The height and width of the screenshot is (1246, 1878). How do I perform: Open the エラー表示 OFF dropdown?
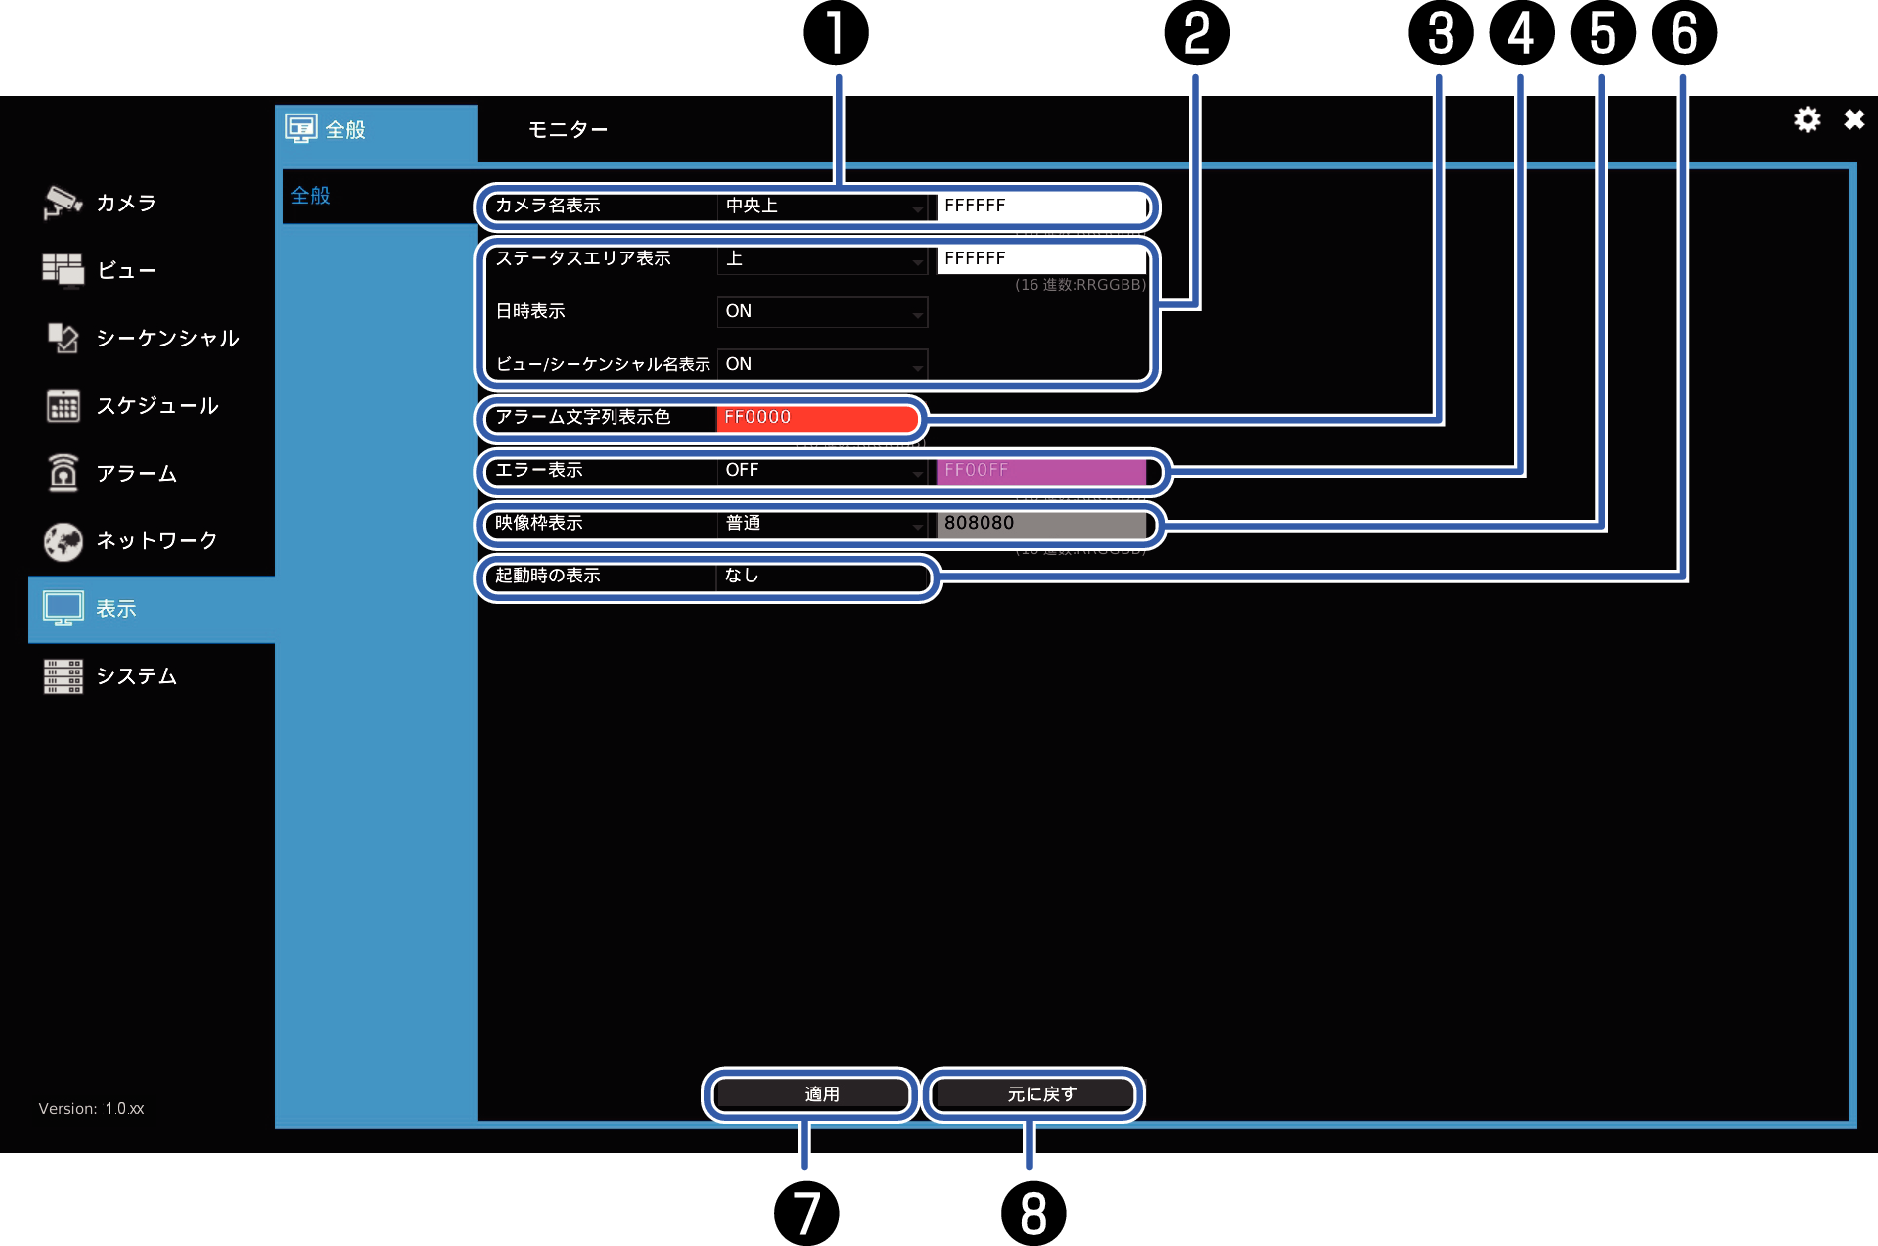click(823, 470)
